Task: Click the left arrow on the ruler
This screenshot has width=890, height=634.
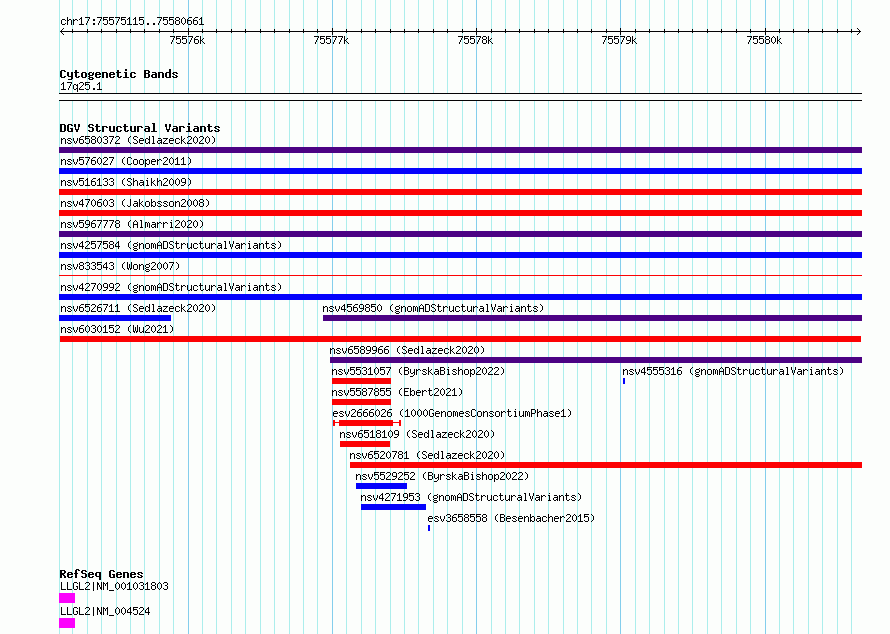Action: point(62,32)
